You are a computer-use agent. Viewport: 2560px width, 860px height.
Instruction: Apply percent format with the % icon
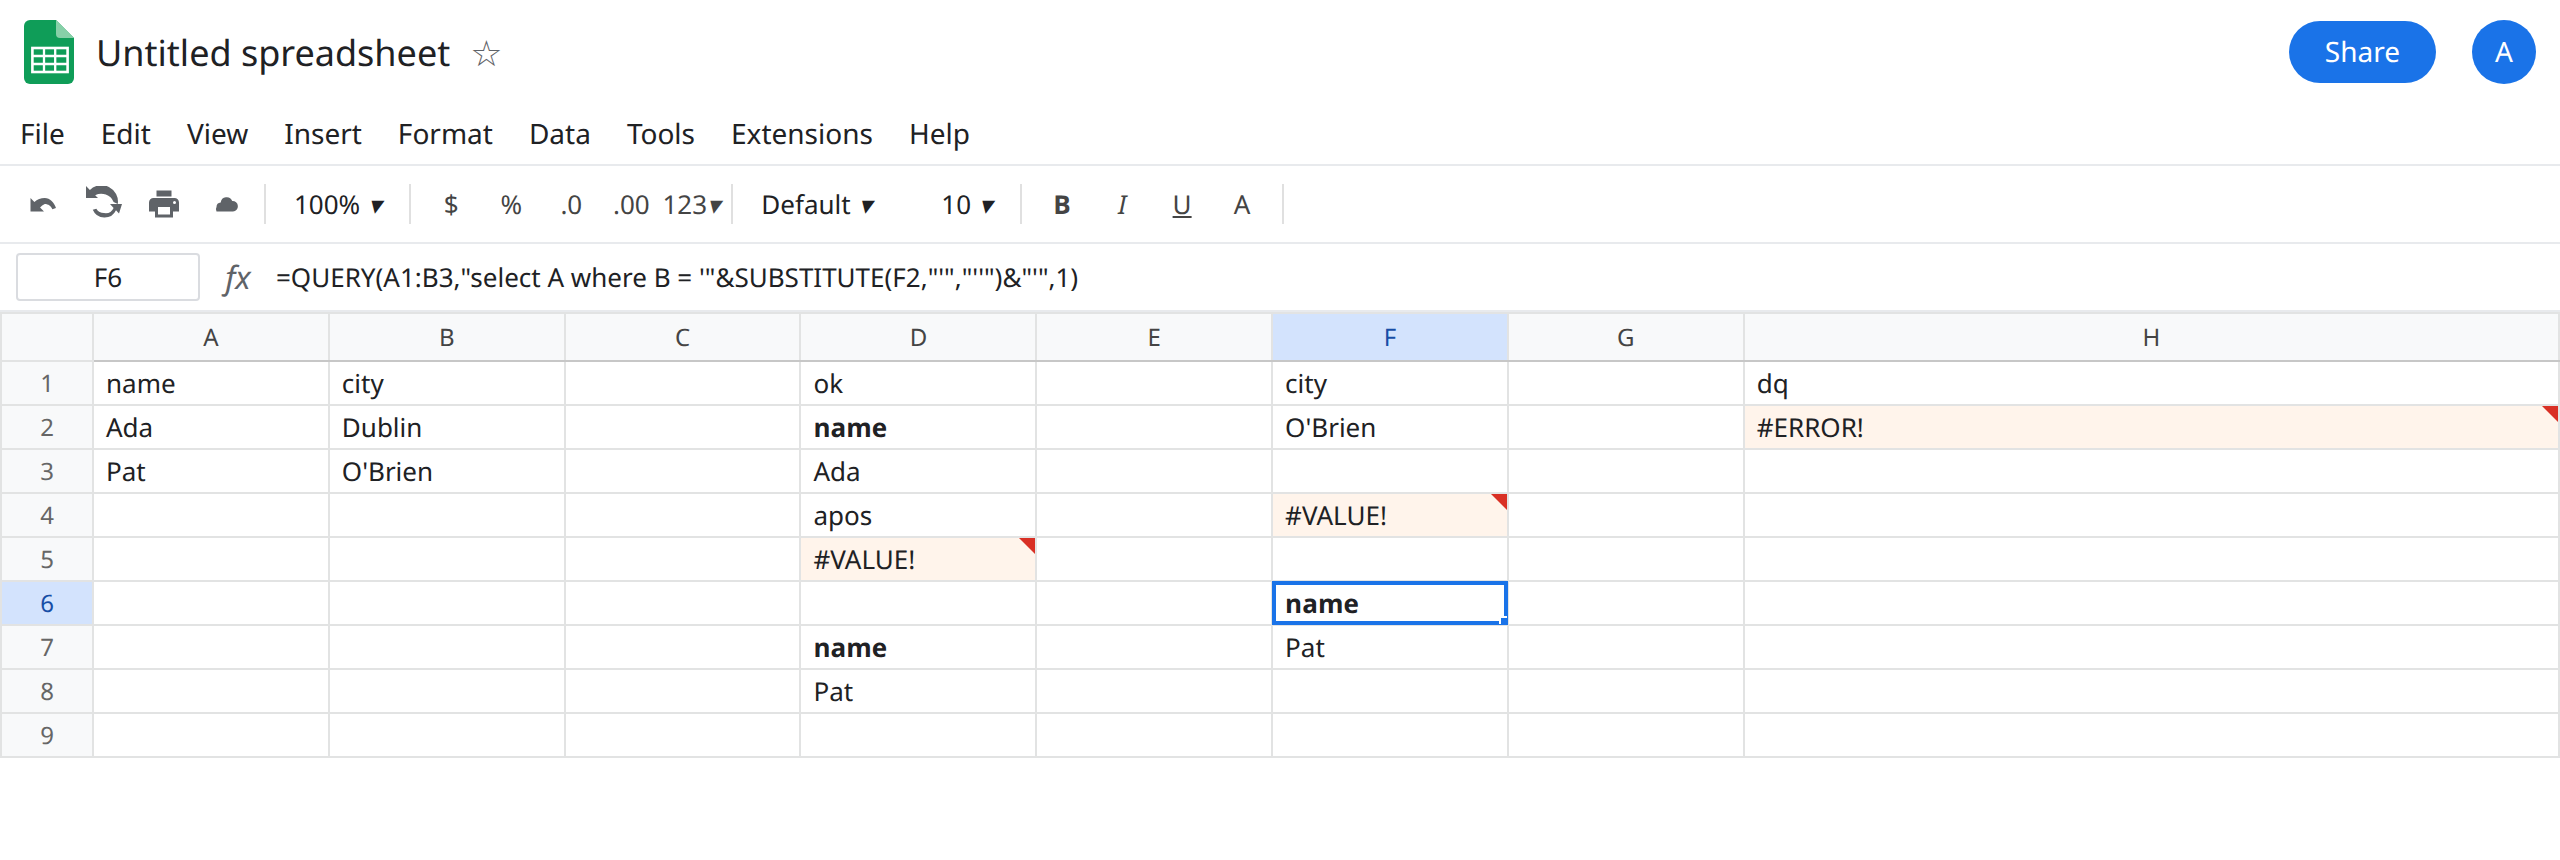click(511, 205)
